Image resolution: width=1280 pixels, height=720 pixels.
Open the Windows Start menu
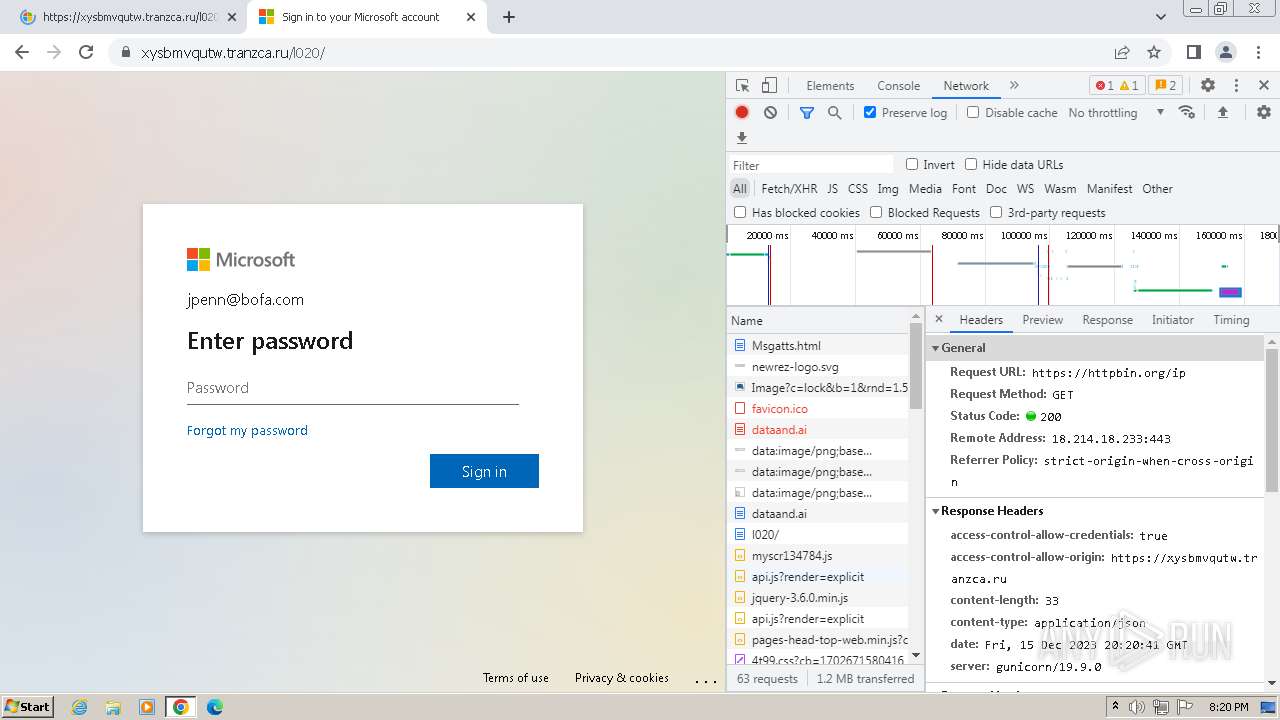click(27, 707)
